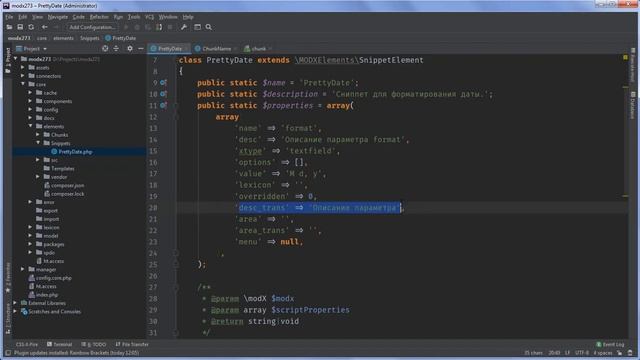
Task: Select index.php in the project tree
Action: [47, 295]
